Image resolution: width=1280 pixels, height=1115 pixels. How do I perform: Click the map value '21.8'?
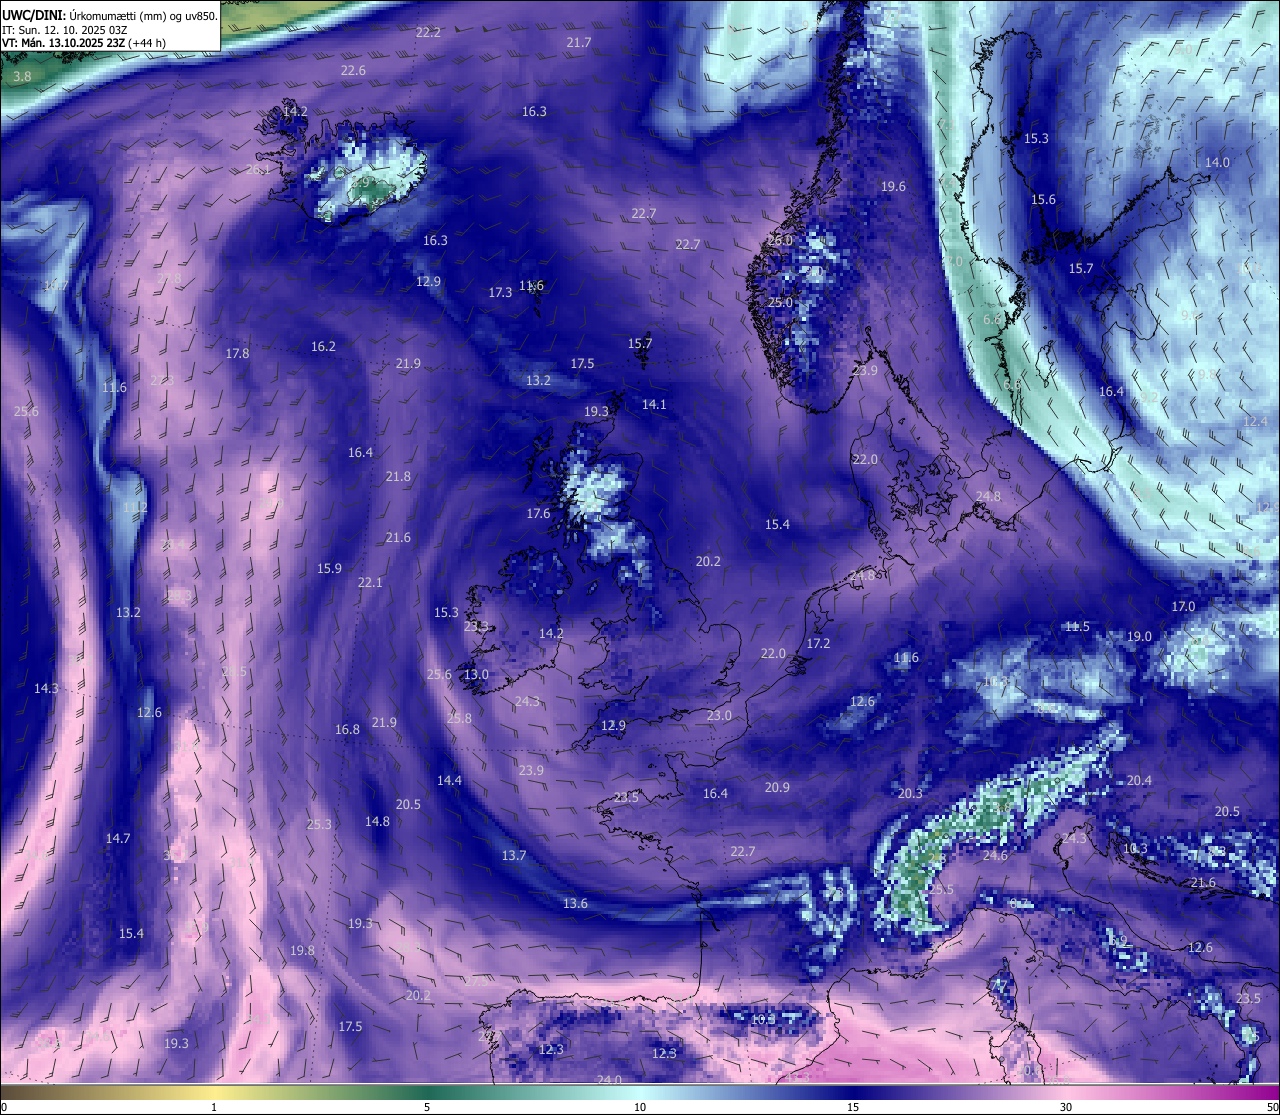(x=398, y=476)
